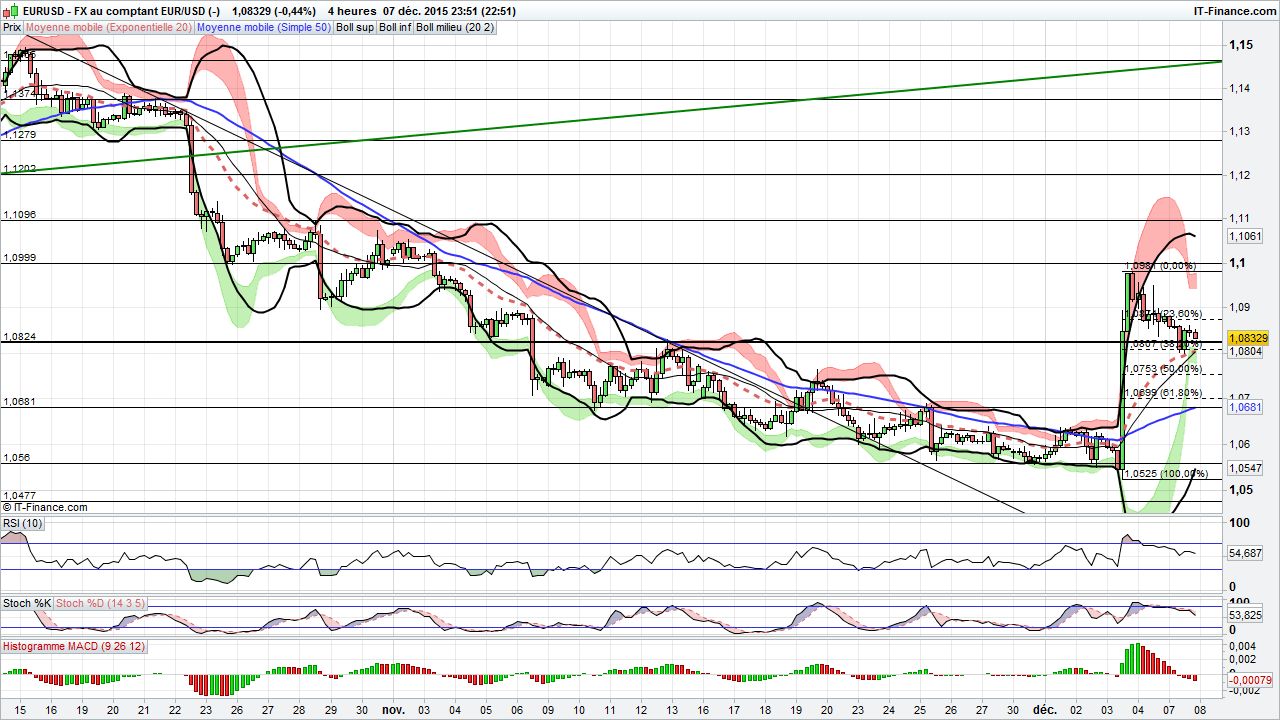Click the price tag 1,0681 on the axis
The width and height of the screenshot is (1280, 720).
tap(1243, 406)
